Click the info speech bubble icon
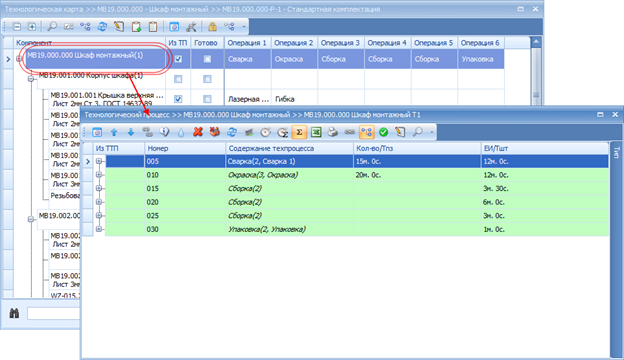Image resolution: width=624 pixels, height=360 pixels. click(164, 132)
